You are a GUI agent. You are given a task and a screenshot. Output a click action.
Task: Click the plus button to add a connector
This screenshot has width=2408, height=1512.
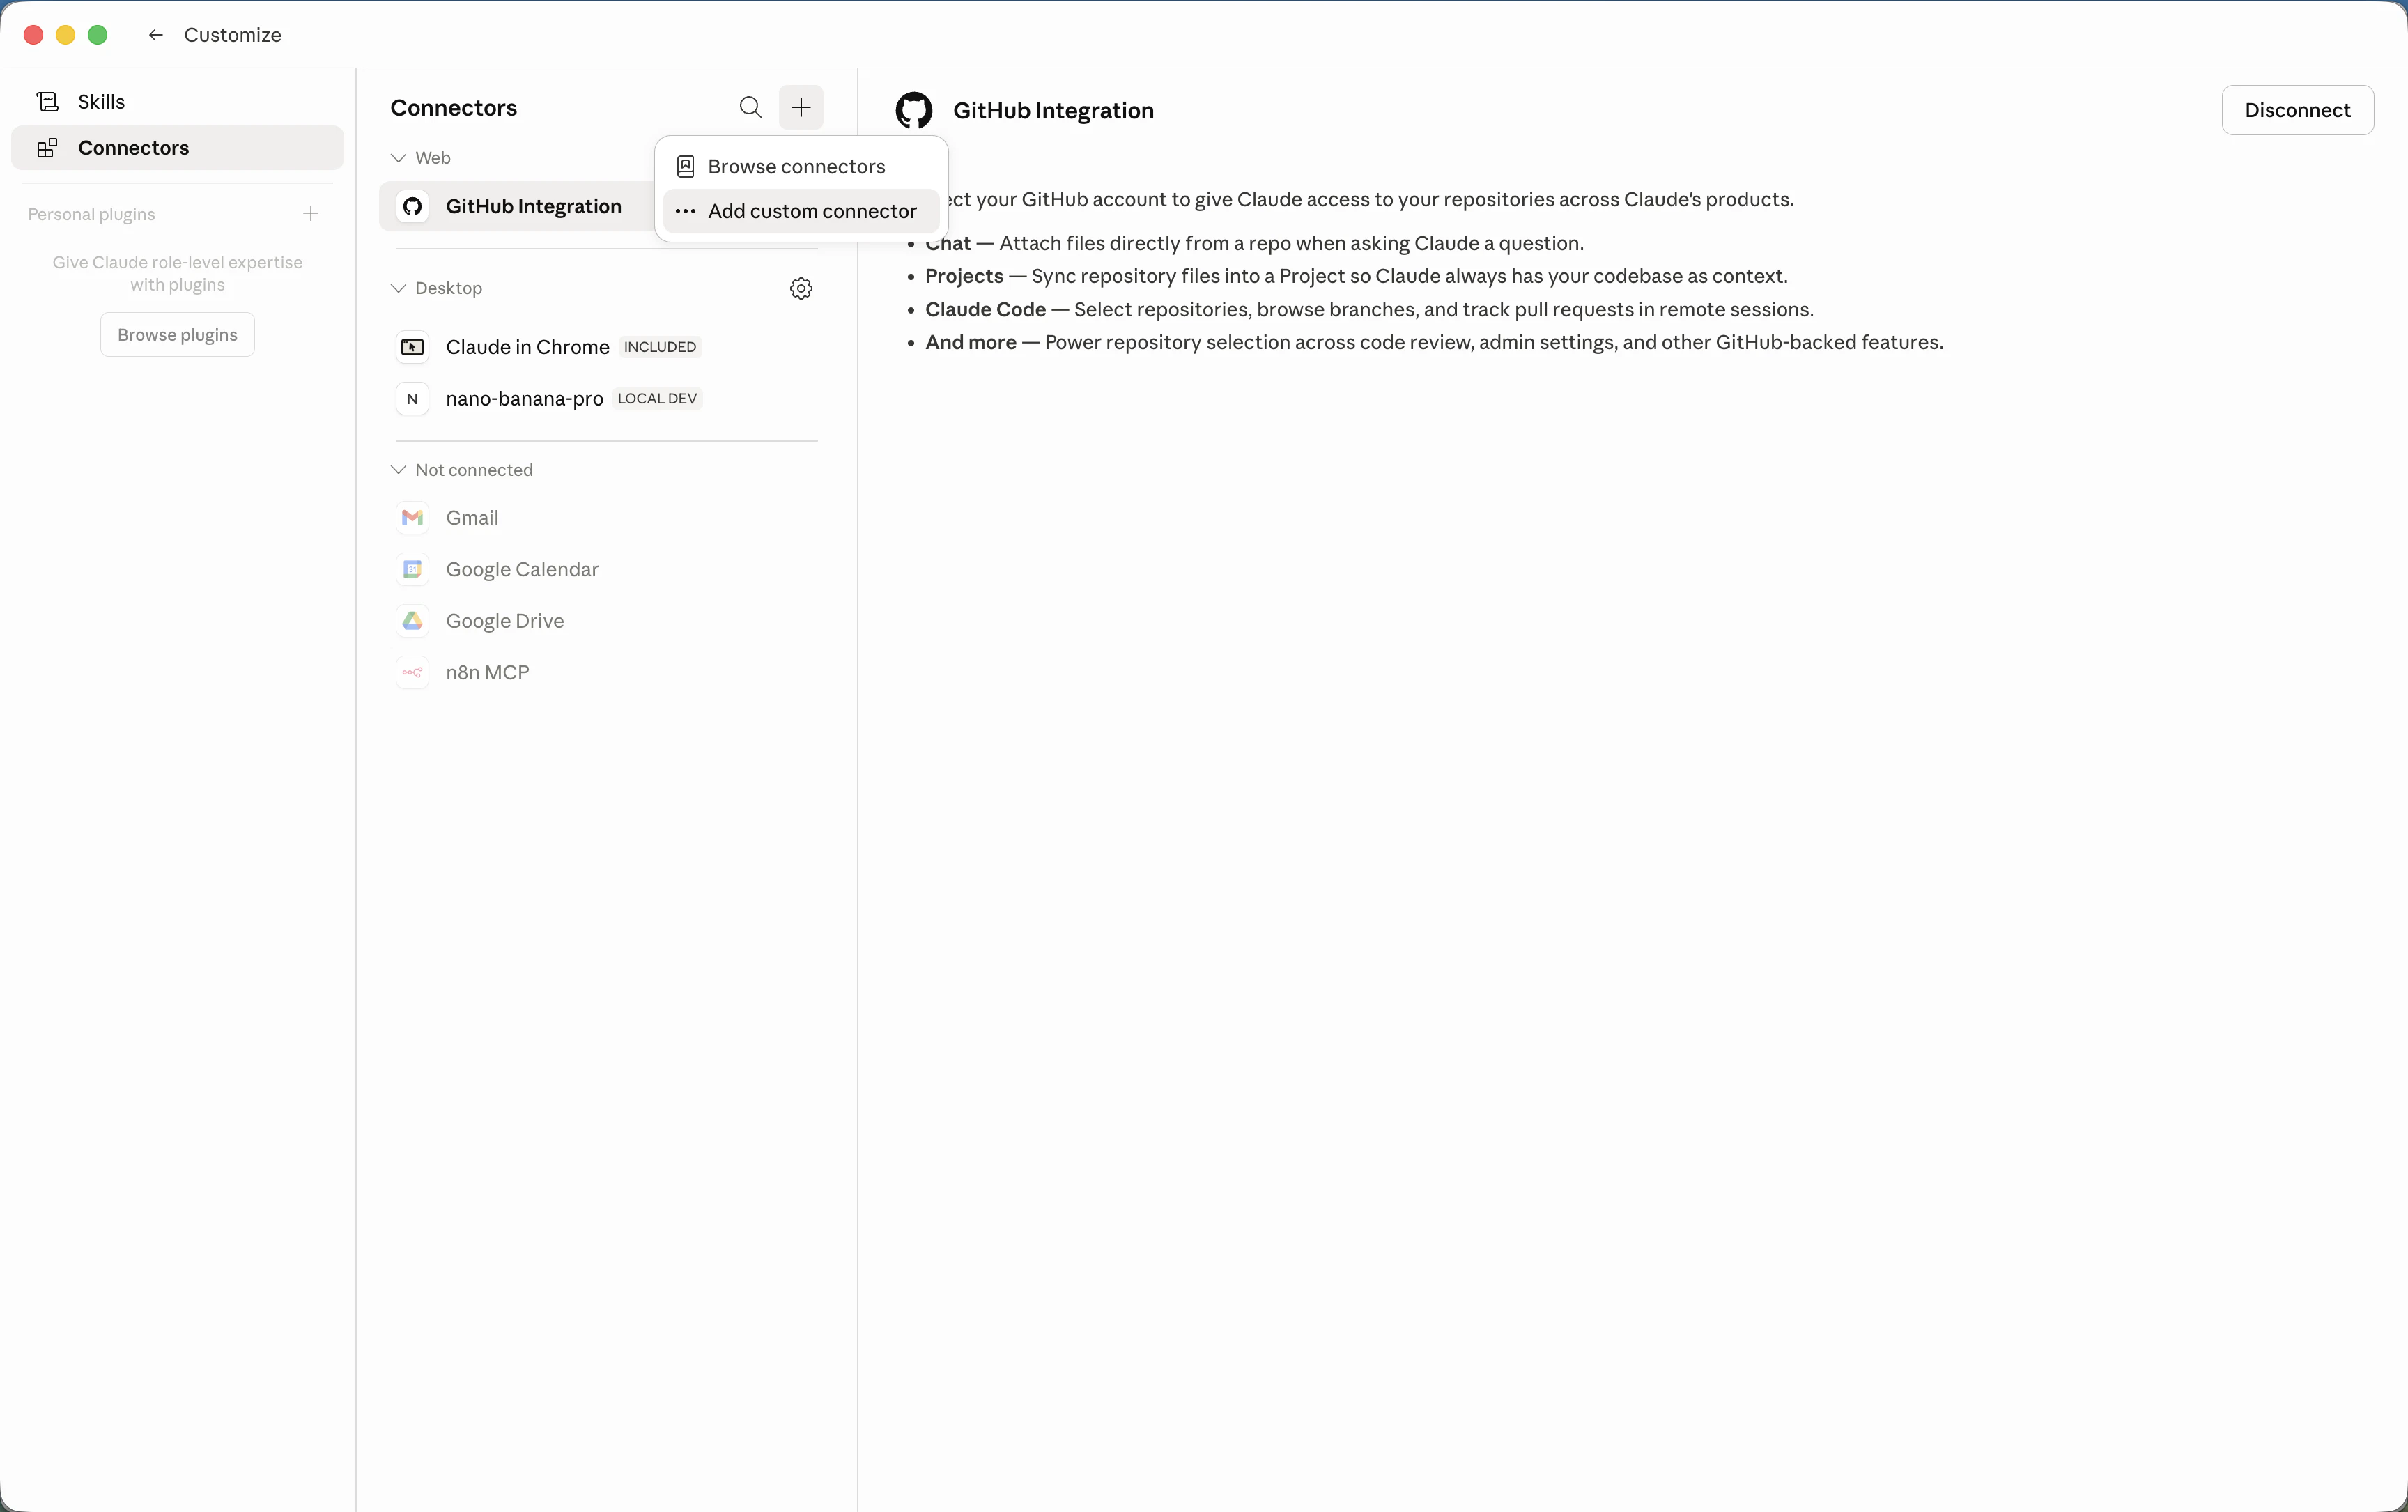pos(801,108)
